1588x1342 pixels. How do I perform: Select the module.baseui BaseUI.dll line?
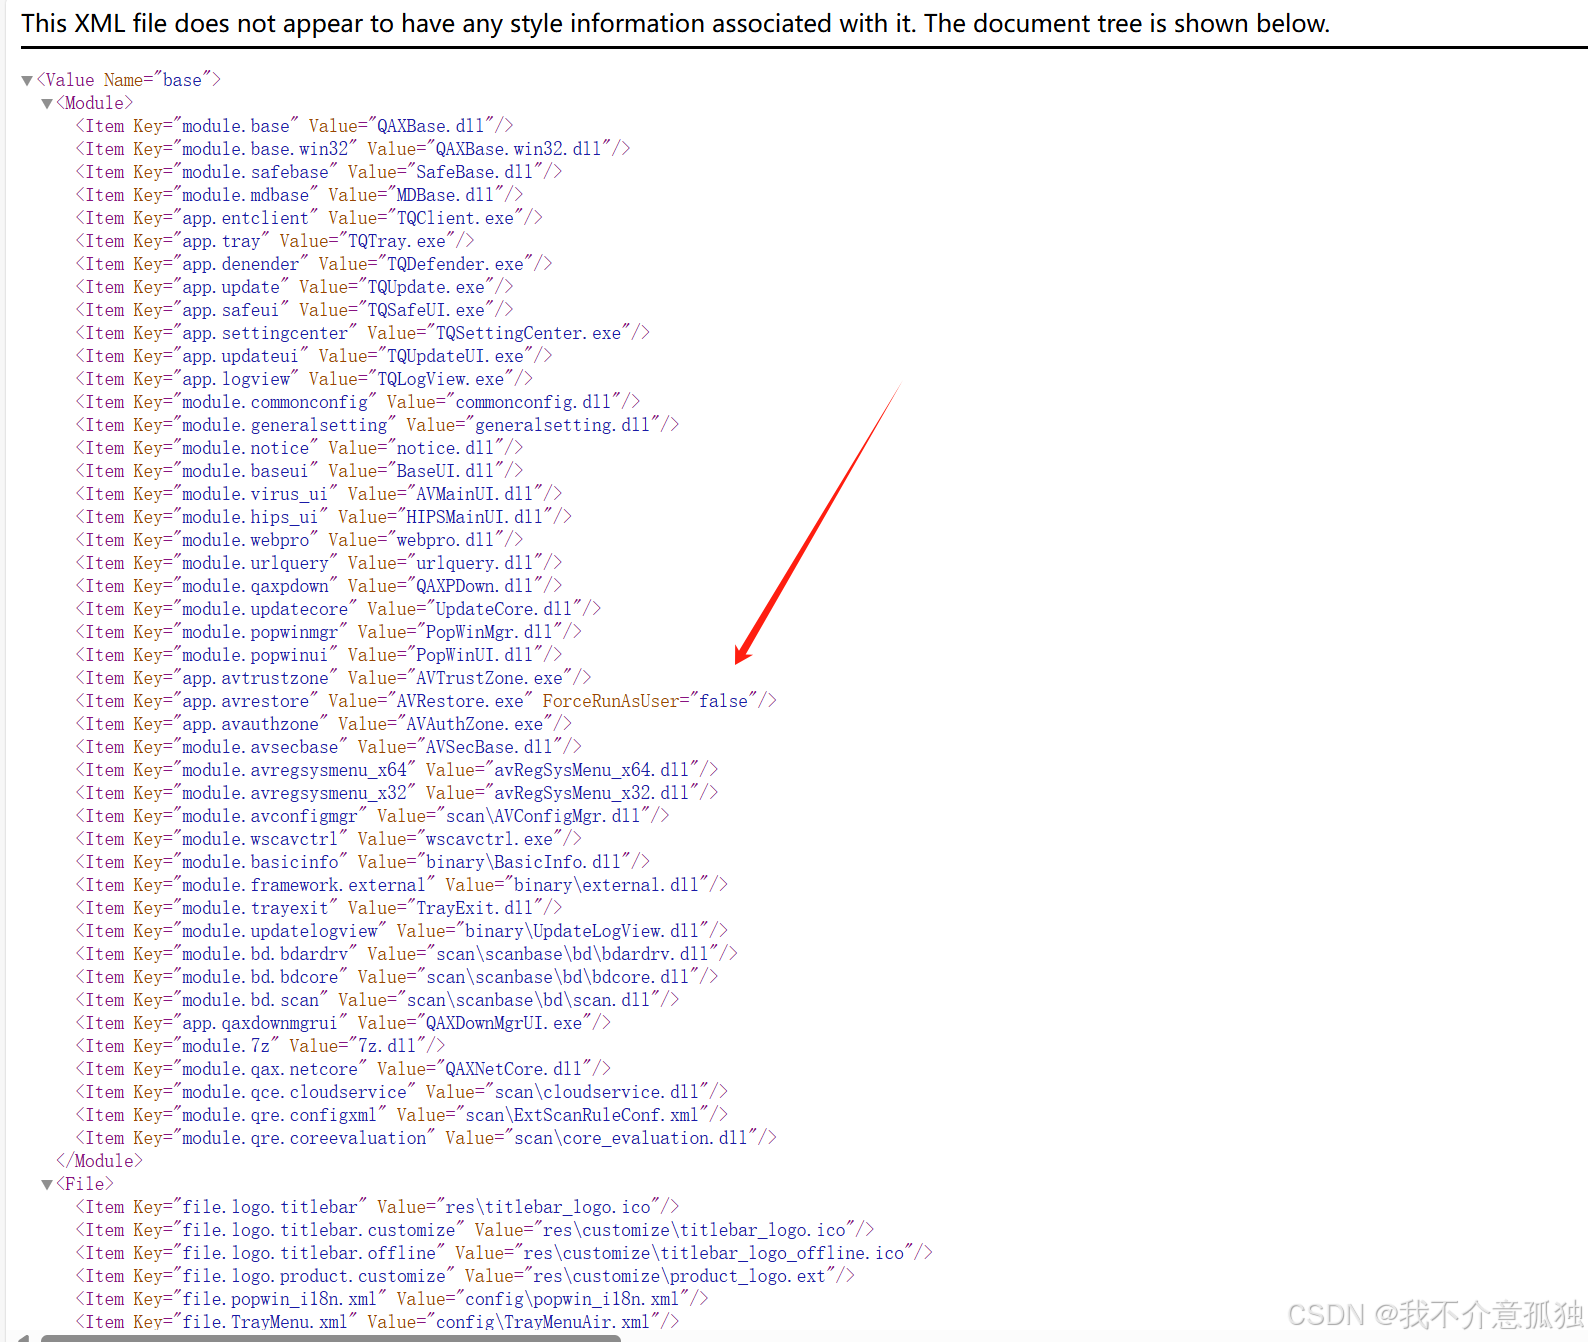pyautogui.click(x=299, y=471)
